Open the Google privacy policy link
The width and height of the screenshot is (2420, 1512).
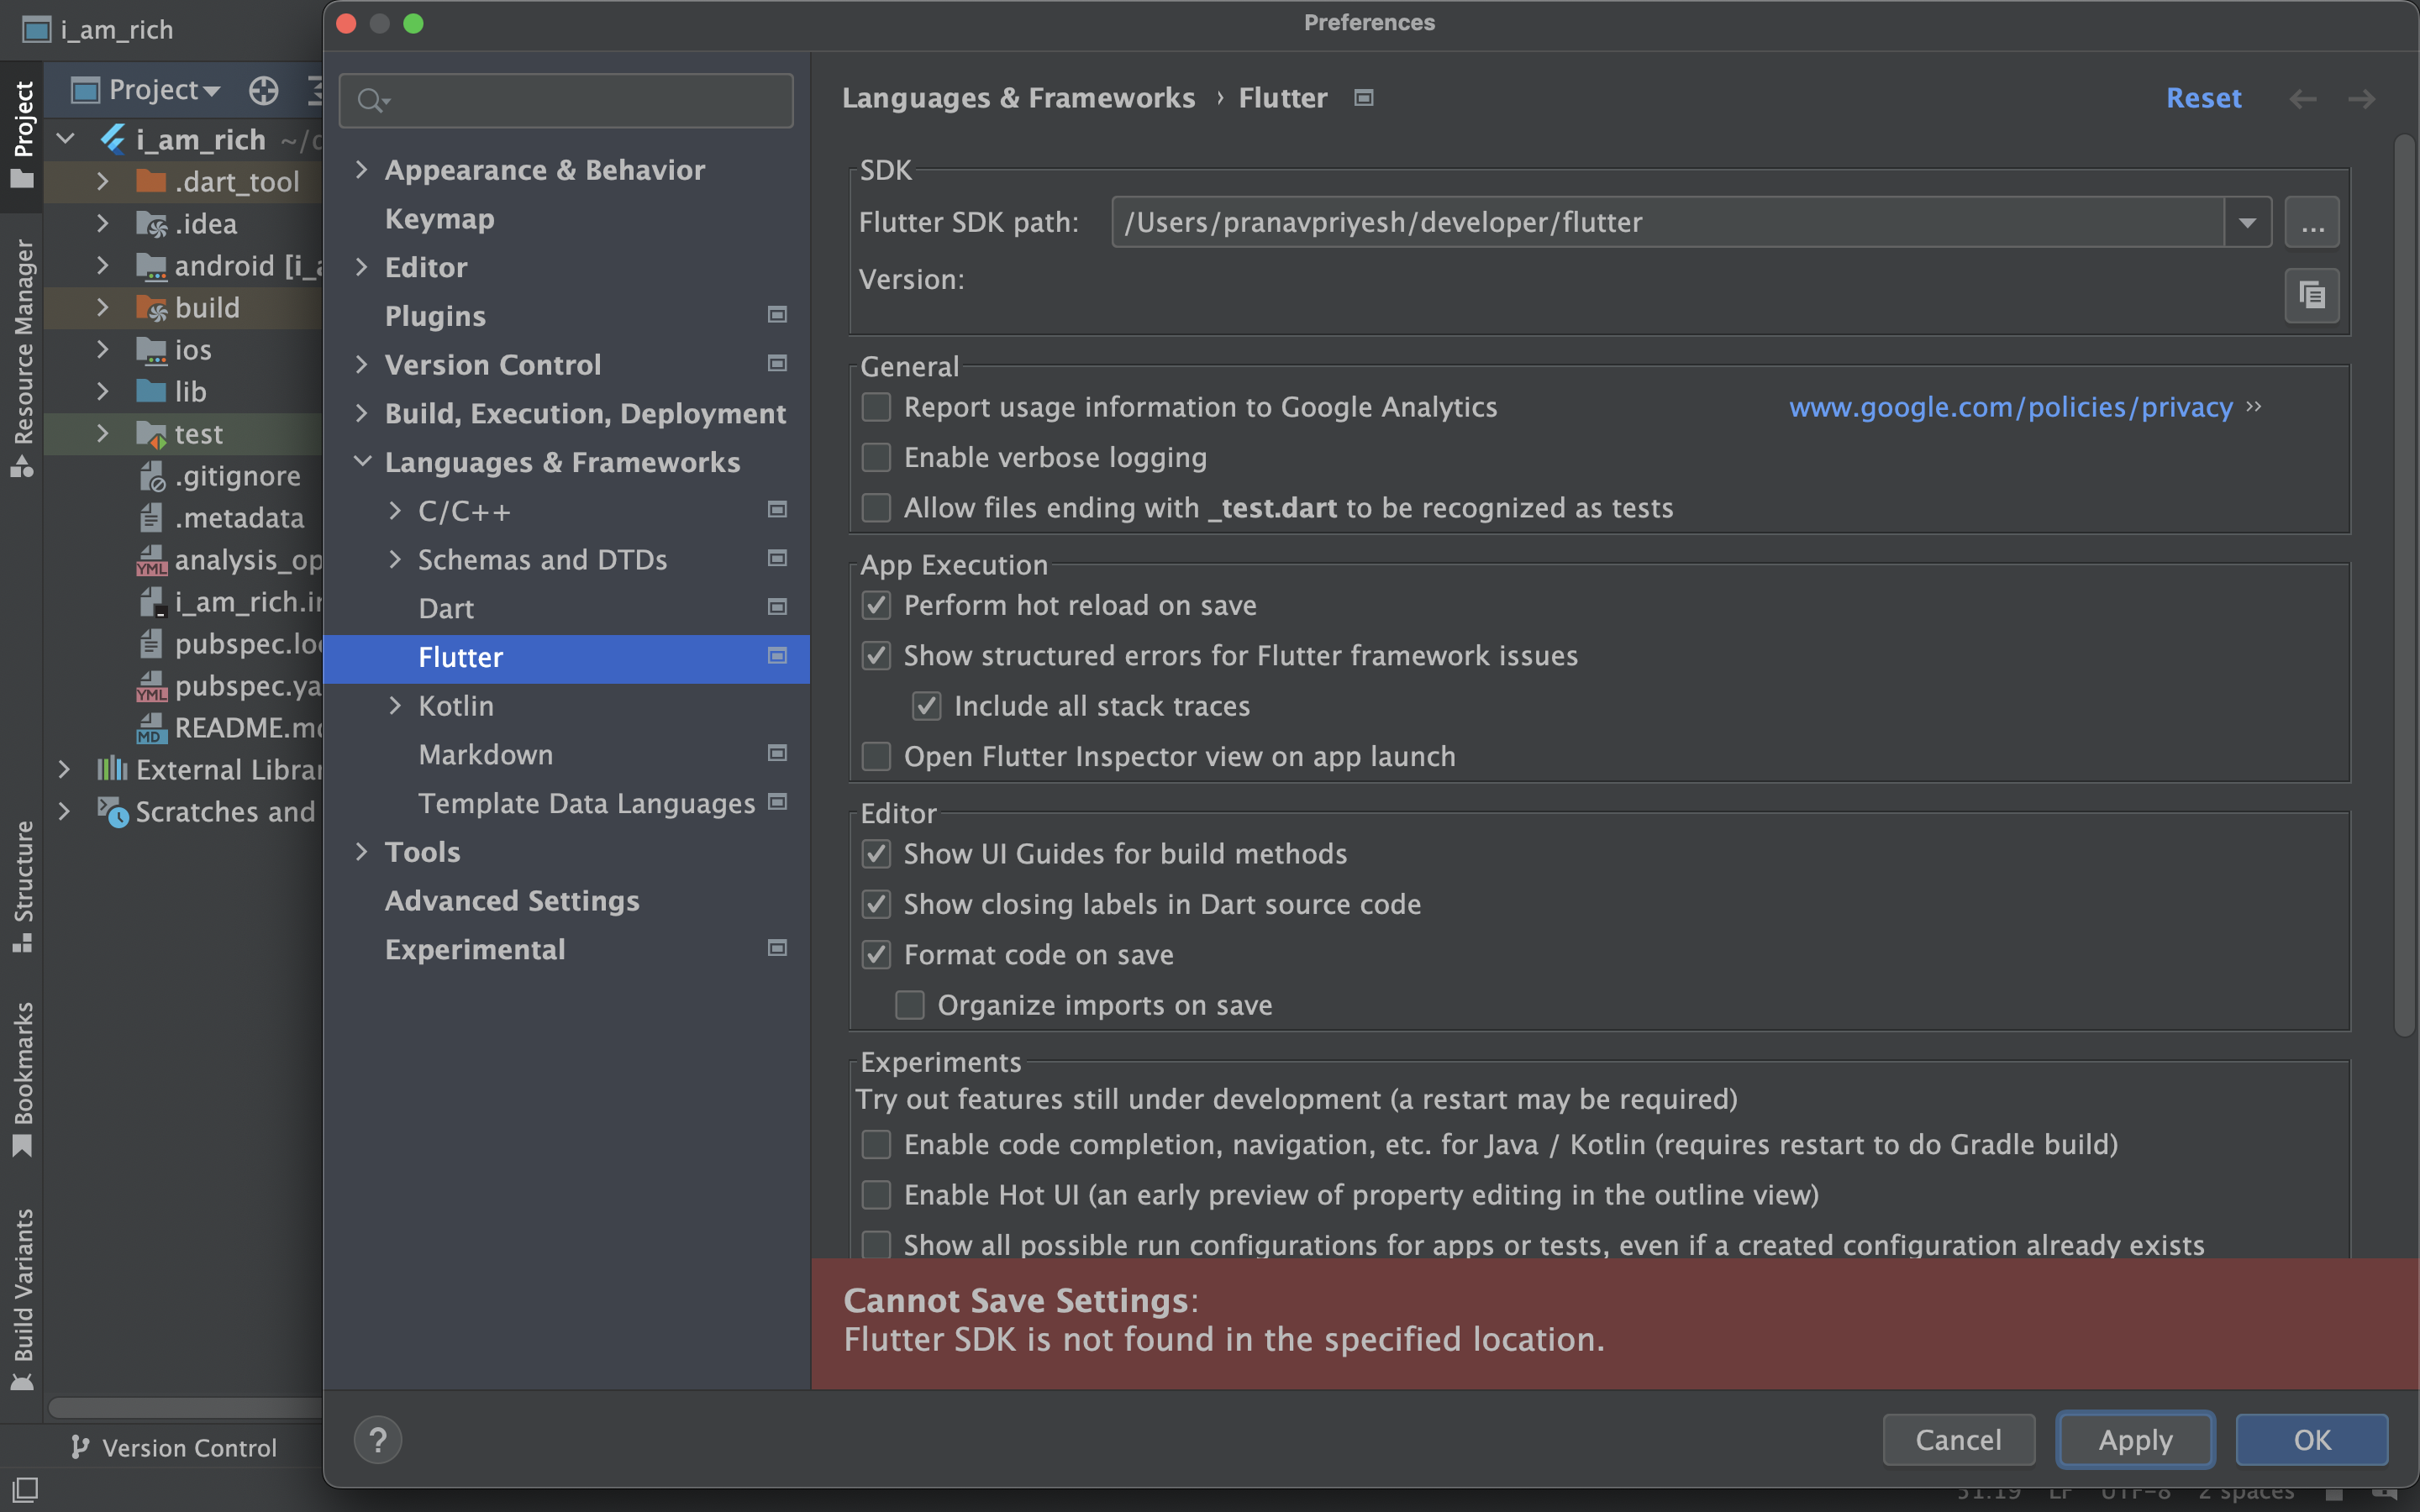pos(2010,407)
